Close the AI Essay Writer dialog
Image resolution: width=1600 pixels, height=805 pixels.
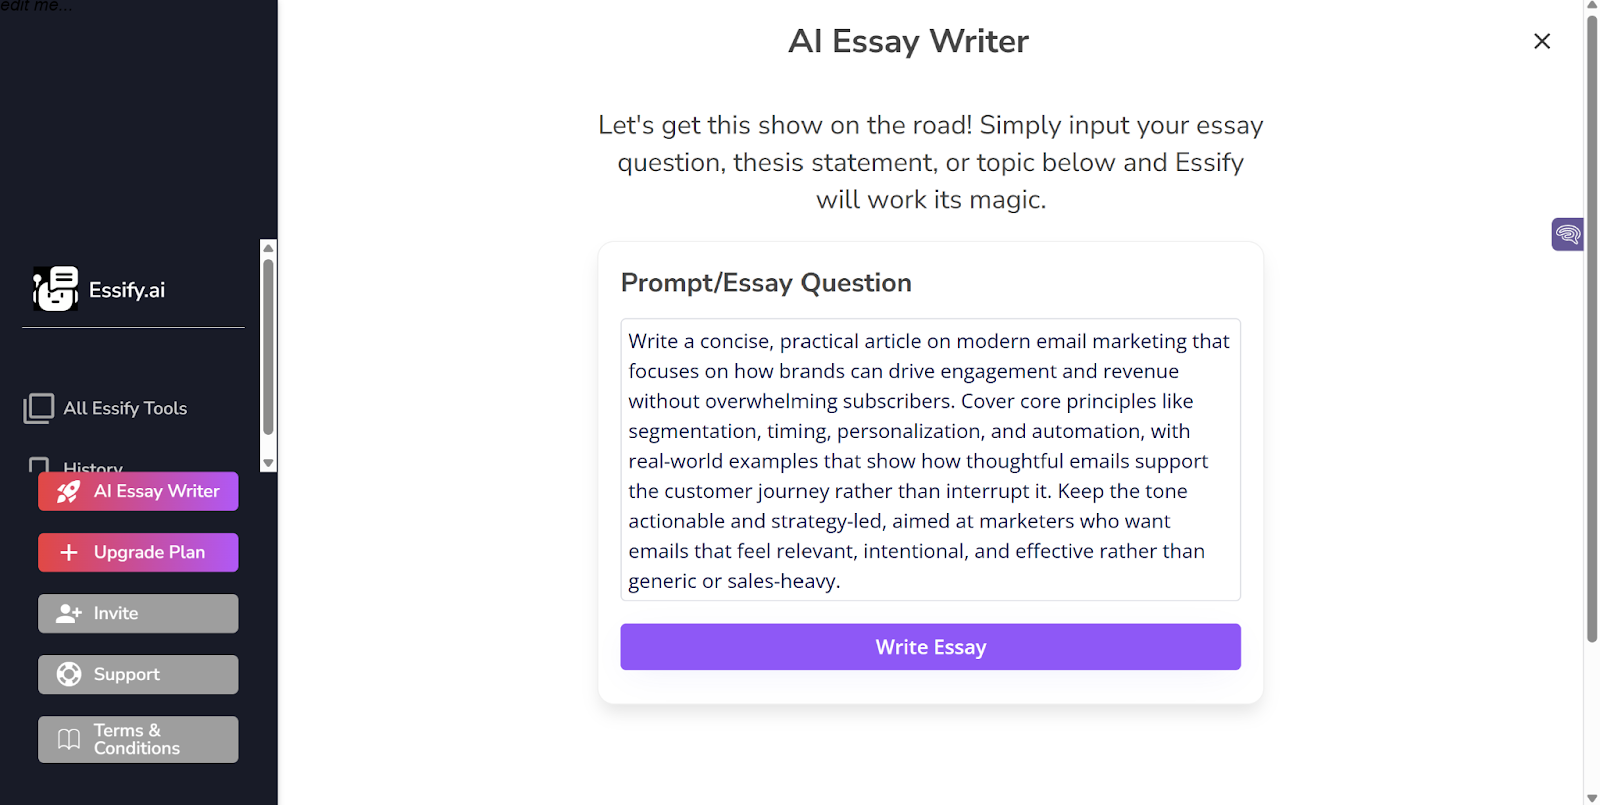tap(1542, 41)
